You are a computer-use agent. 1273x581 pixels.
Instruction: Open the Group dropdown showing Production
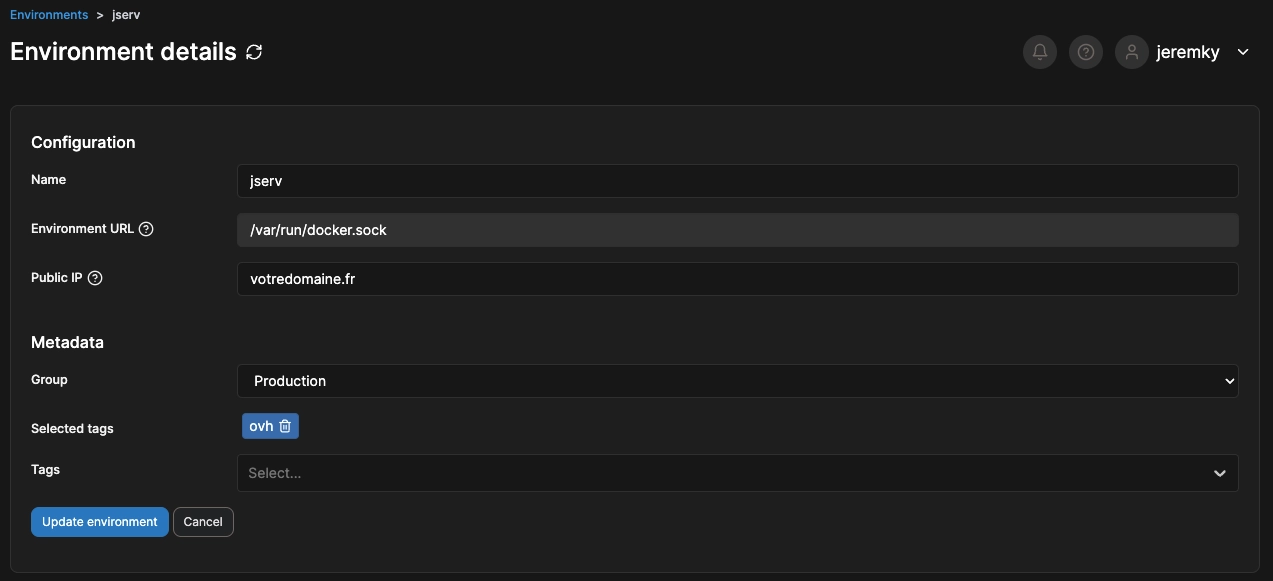(738, 381)
